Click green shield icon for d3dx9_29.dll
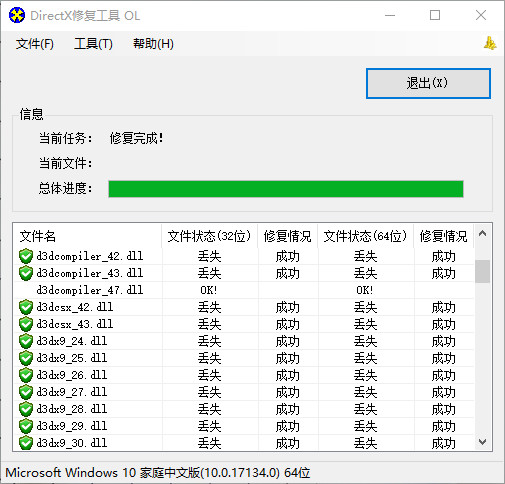This screenshot has width=505, height=484. tap(26, 426)
